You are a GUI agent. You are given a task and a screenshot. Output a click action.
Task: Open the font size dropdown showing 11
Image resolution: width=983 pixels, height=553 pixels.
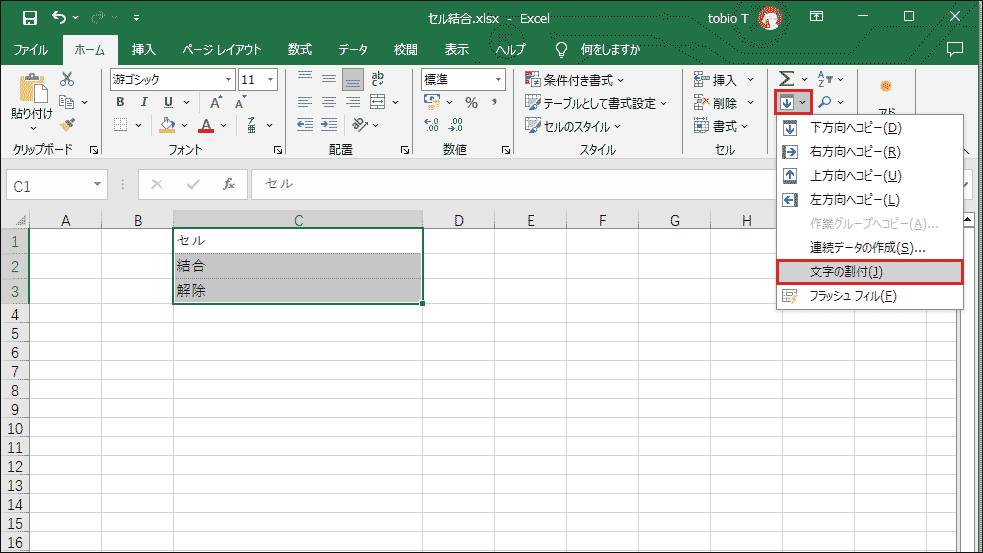point(270,80)
